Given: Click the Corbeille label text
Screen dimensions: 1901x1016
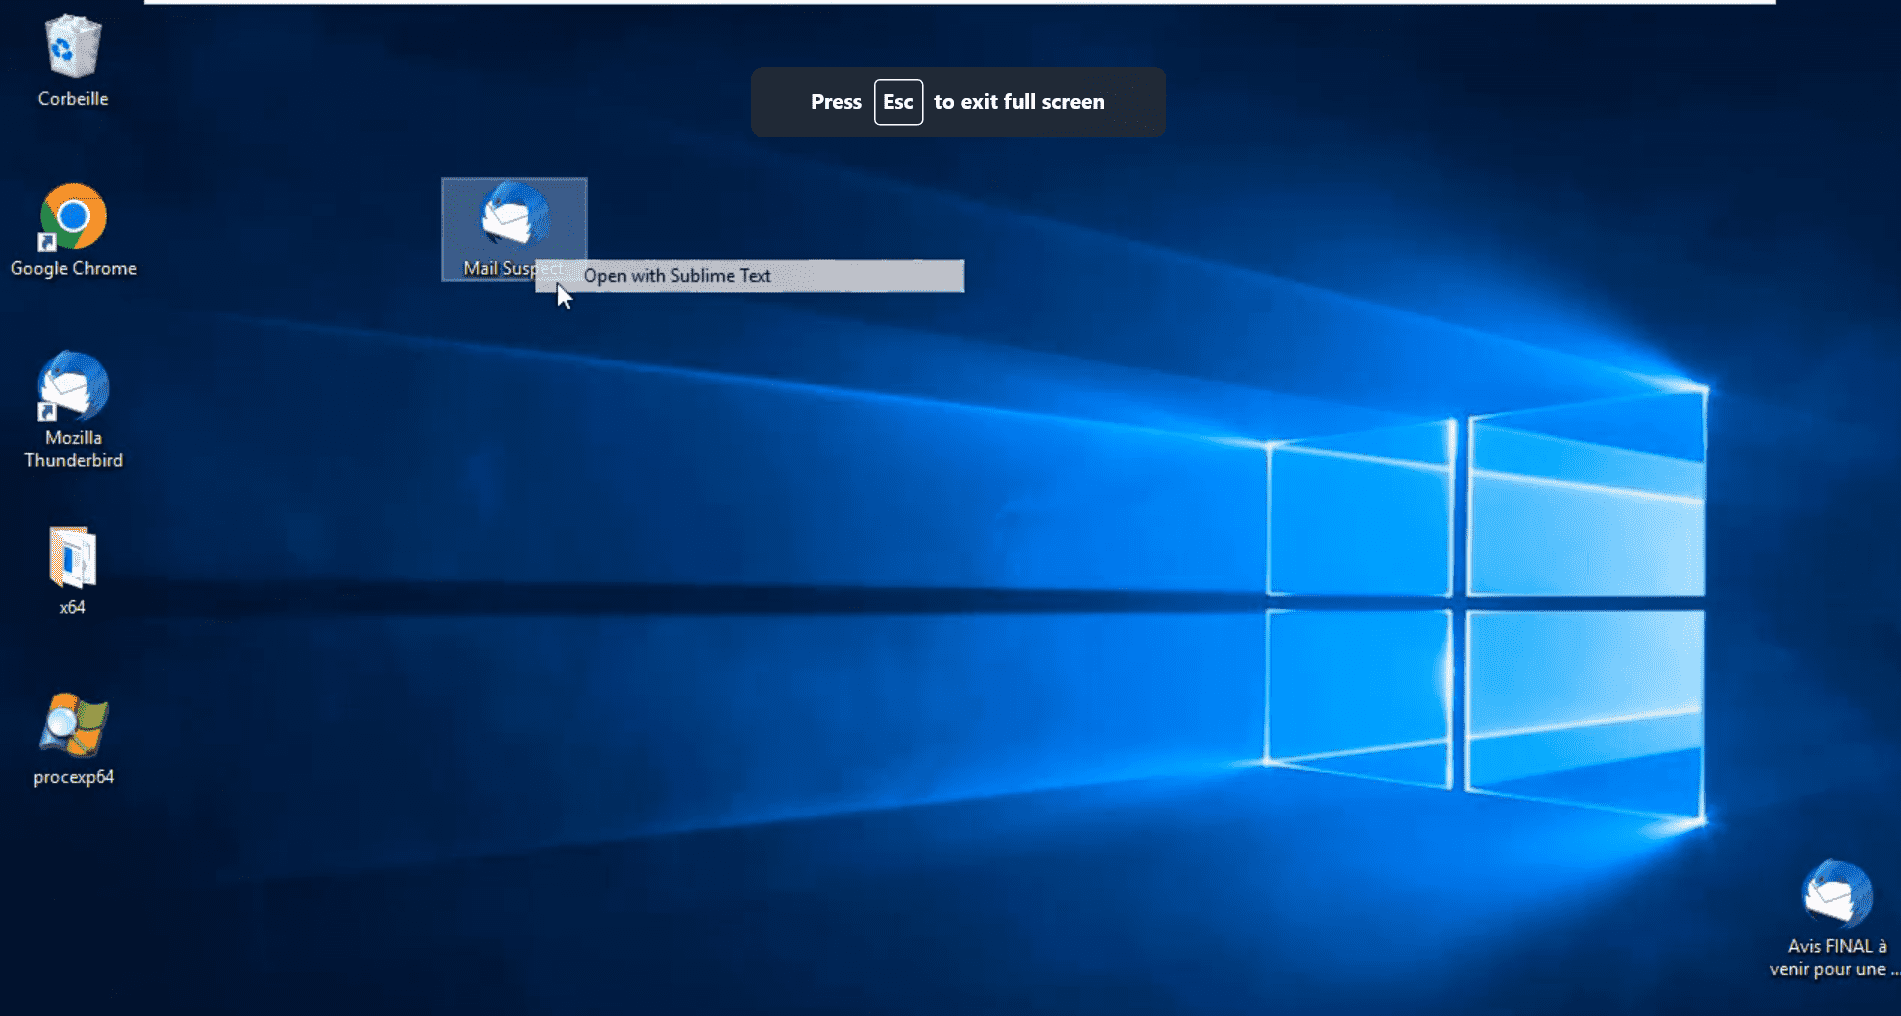Looking at the screenshot, I should 73,99.
